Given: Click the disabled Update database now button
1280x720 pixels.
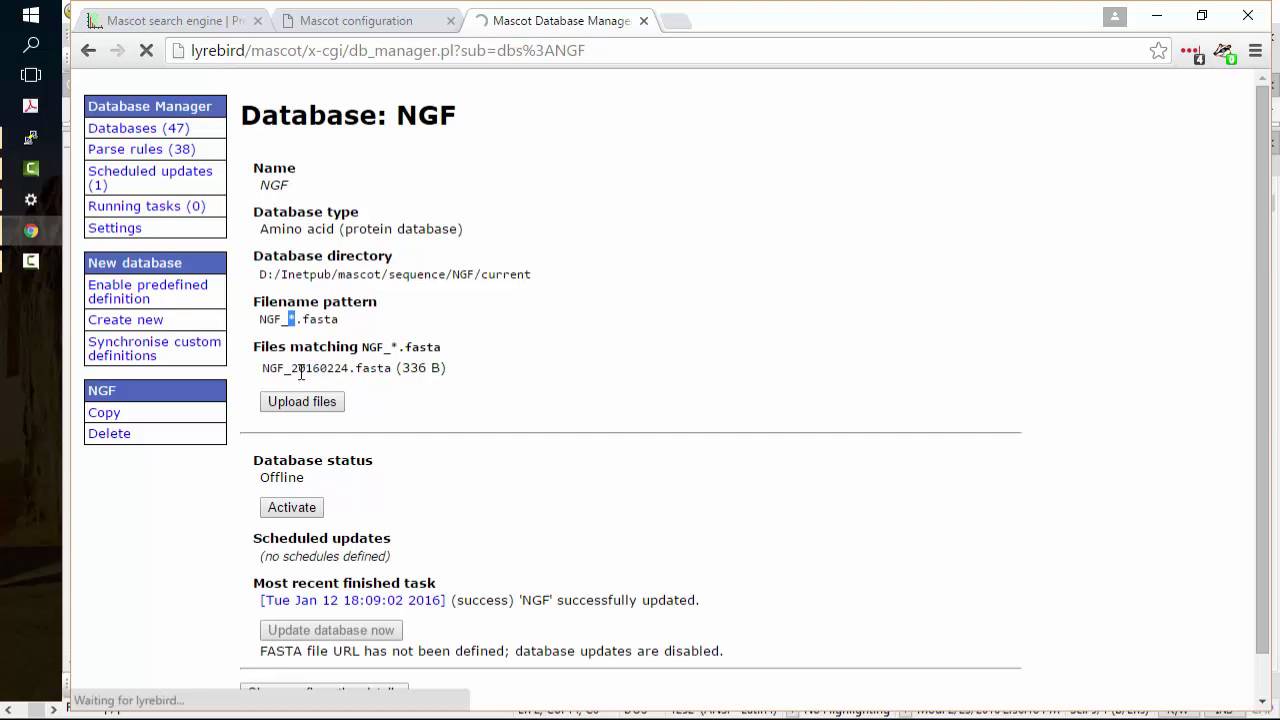Looking at the screenshot, I should (x=331, y=630).
